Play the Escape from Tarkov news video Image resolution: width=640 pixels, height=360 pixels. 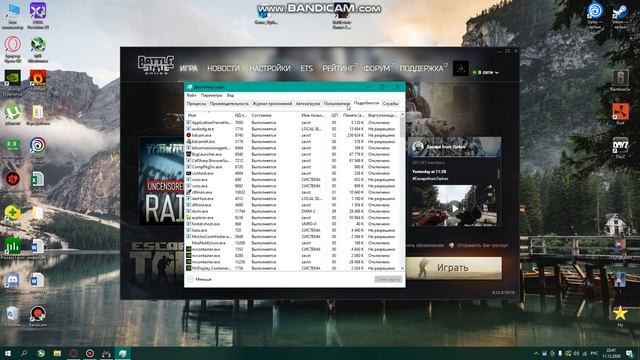click(x=454, y=209)
